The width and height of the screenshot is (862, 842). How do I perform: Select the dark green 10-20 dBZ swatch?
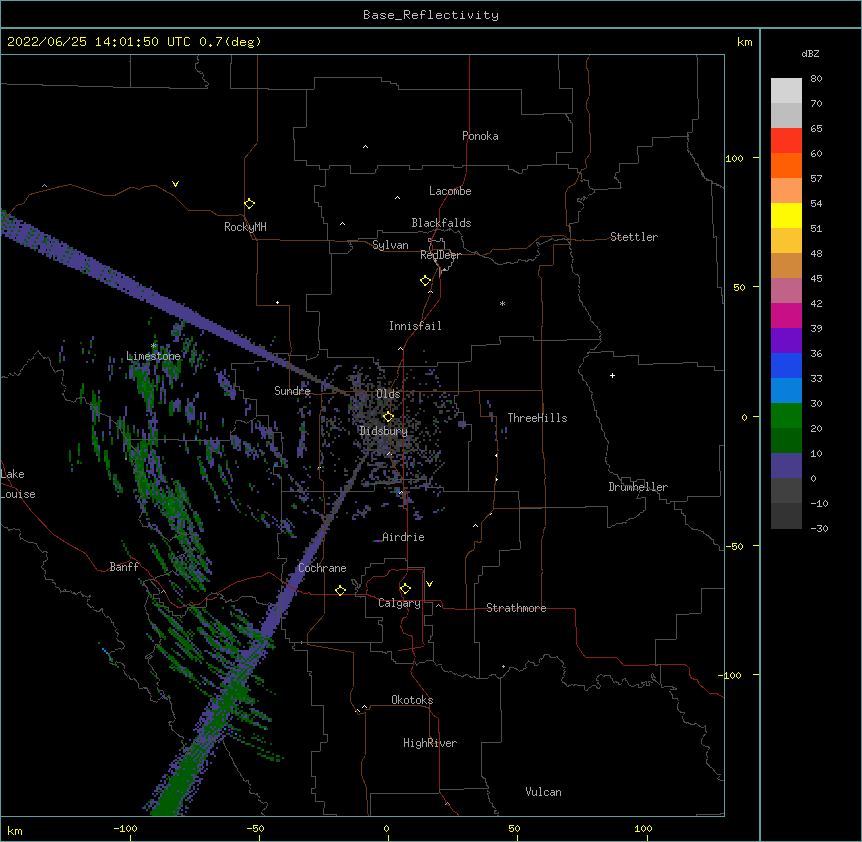(786, 440)
